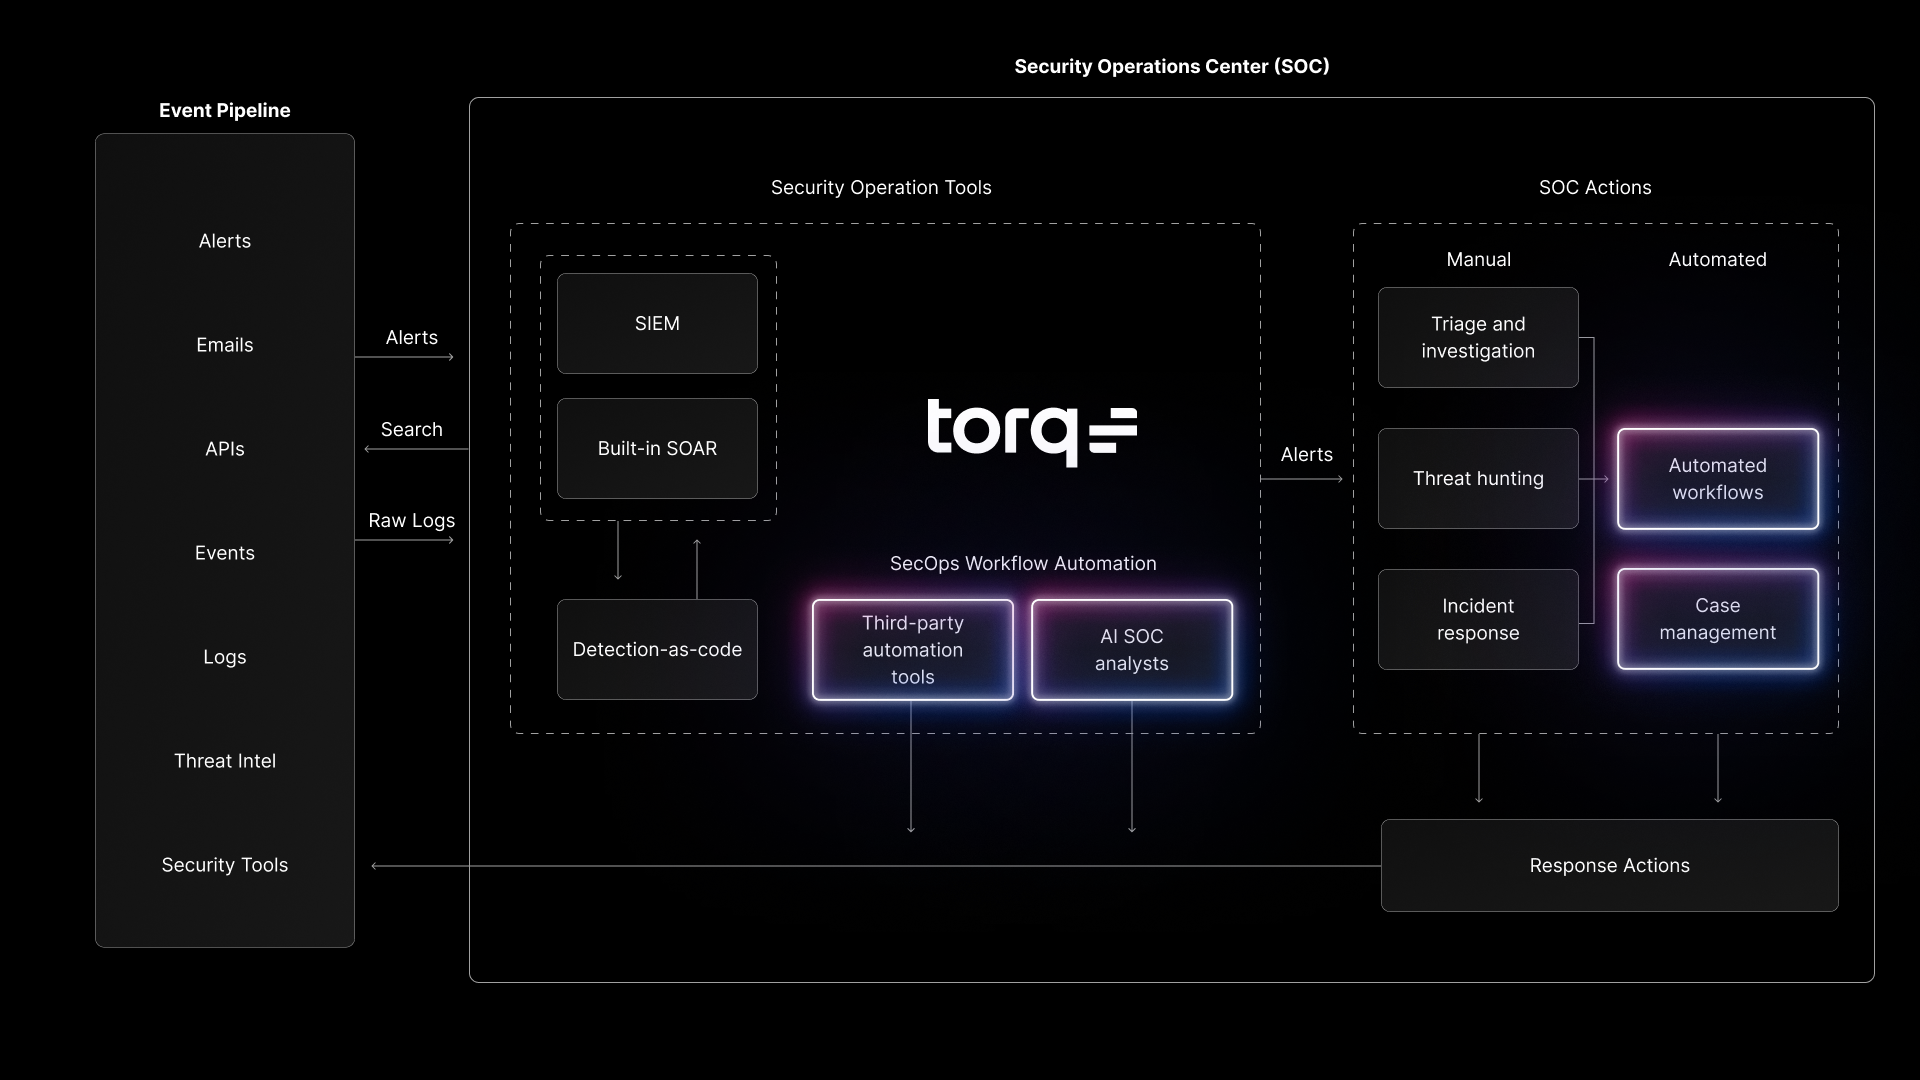Select the Third-party automation tools block
This screenshot has height=1080, width=1920.
click(911, 649)
